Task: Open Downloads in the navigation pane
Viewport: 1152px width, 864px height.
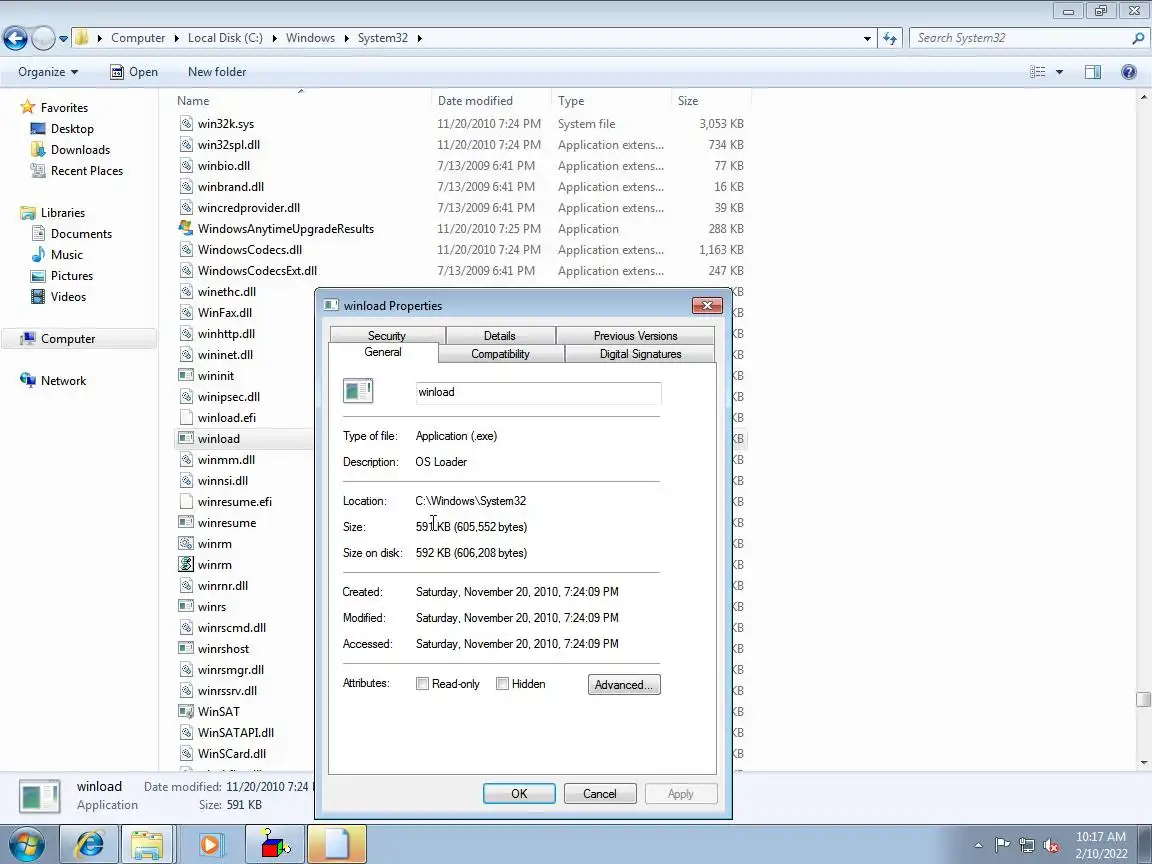Action: click(x=80, y=150)
